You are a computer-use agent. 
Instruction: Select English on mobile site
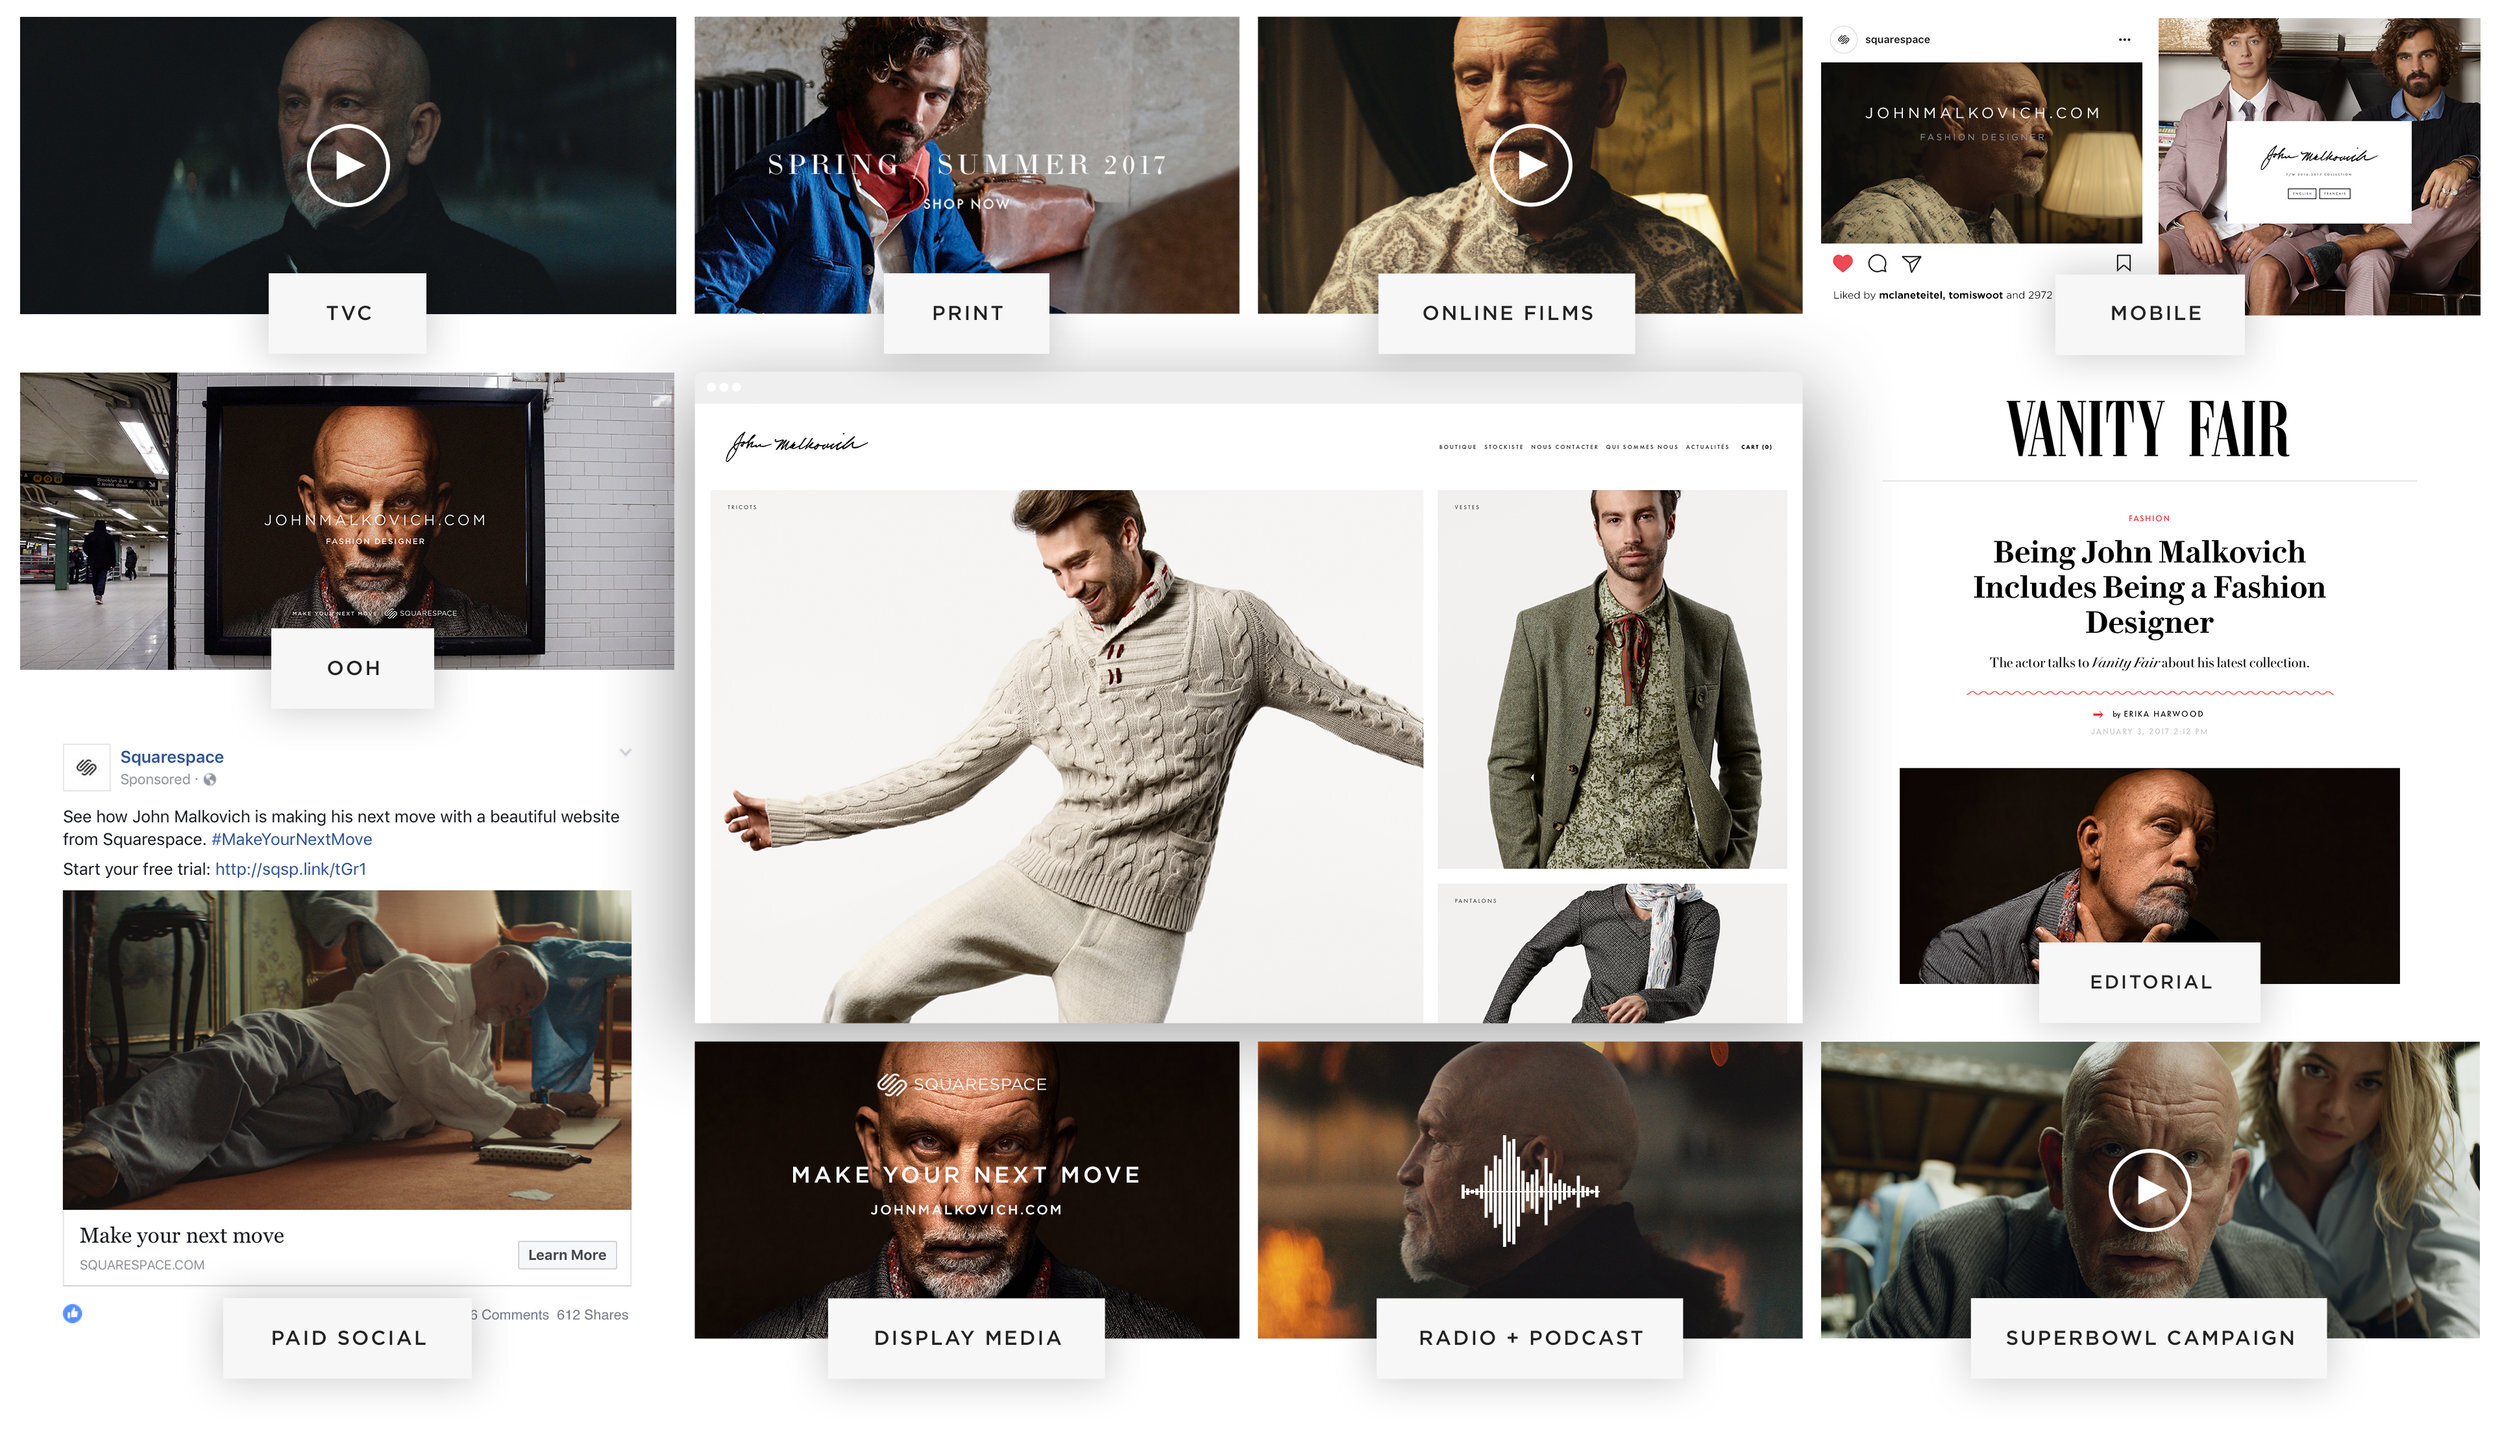2301,193
